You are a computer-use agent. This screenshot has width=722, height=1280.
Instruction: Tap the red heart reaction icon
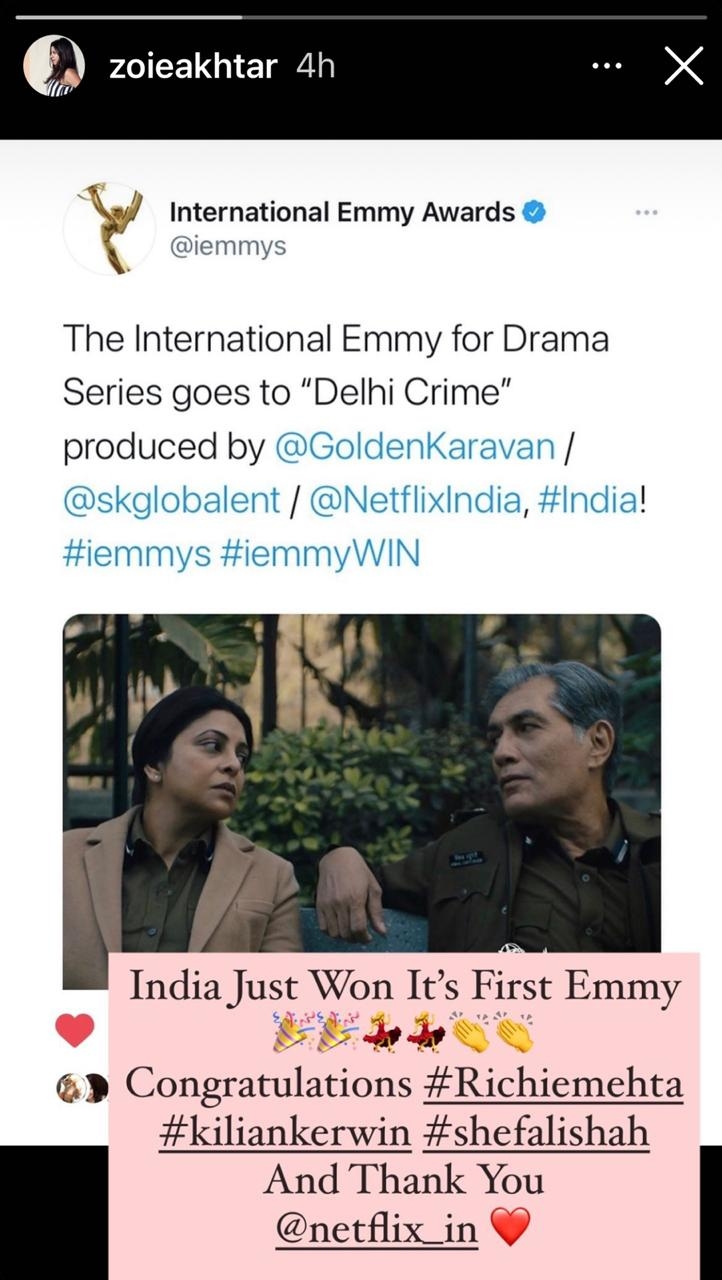tap(76, 1030)
